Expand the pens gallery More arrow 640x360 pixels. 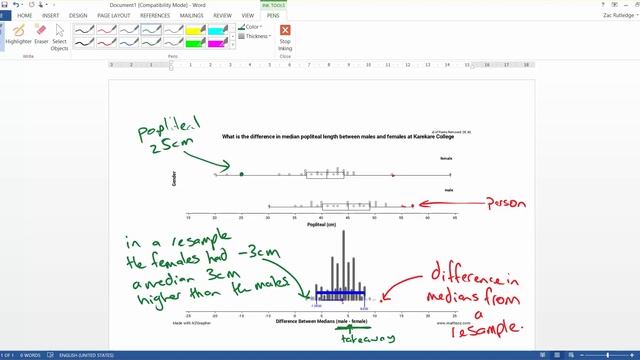tap(233, 44)
